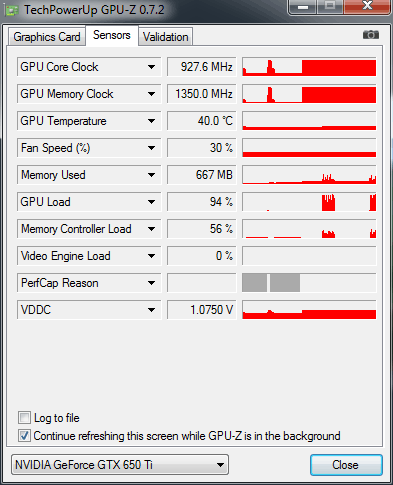Open the GPU Core Clock sensor dropdown
The height and width of the screenshot is (485, 393).
[x=151, y=67]
